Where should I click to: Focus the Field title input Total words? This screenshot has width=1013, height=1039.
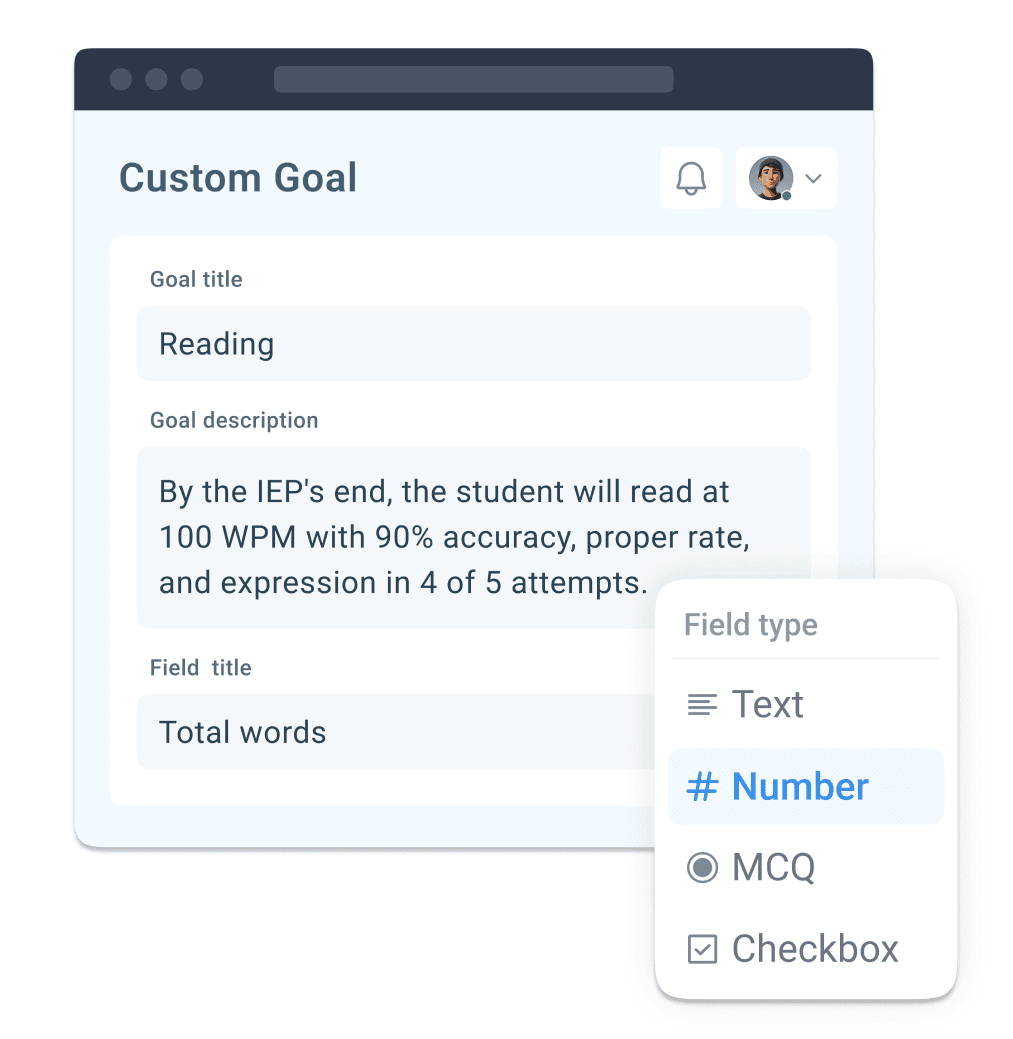pos(396,732)
